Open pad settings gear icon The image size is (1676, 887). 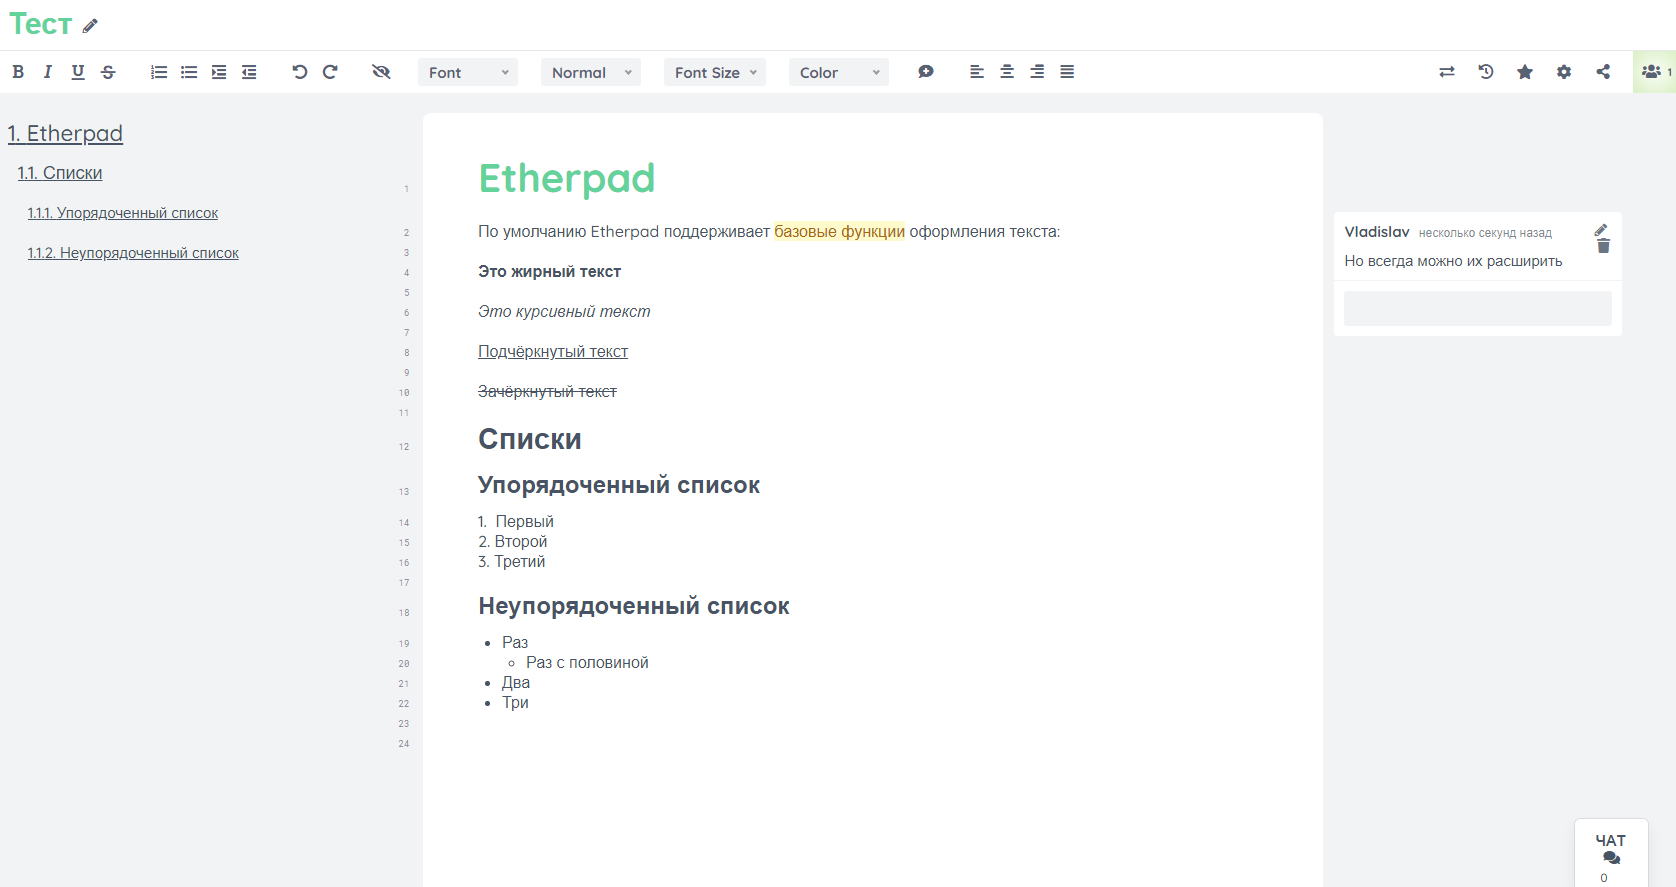coord(1564,72)
